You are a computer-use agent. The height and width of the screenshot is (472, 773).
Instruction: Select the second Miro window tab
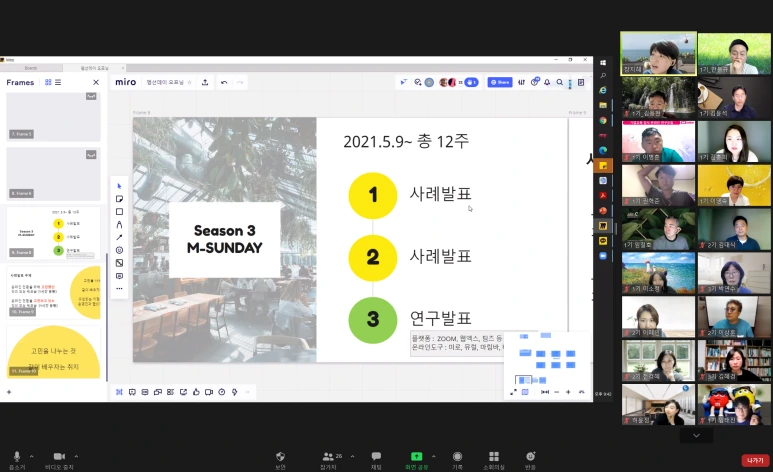click(x=94, y=68)
